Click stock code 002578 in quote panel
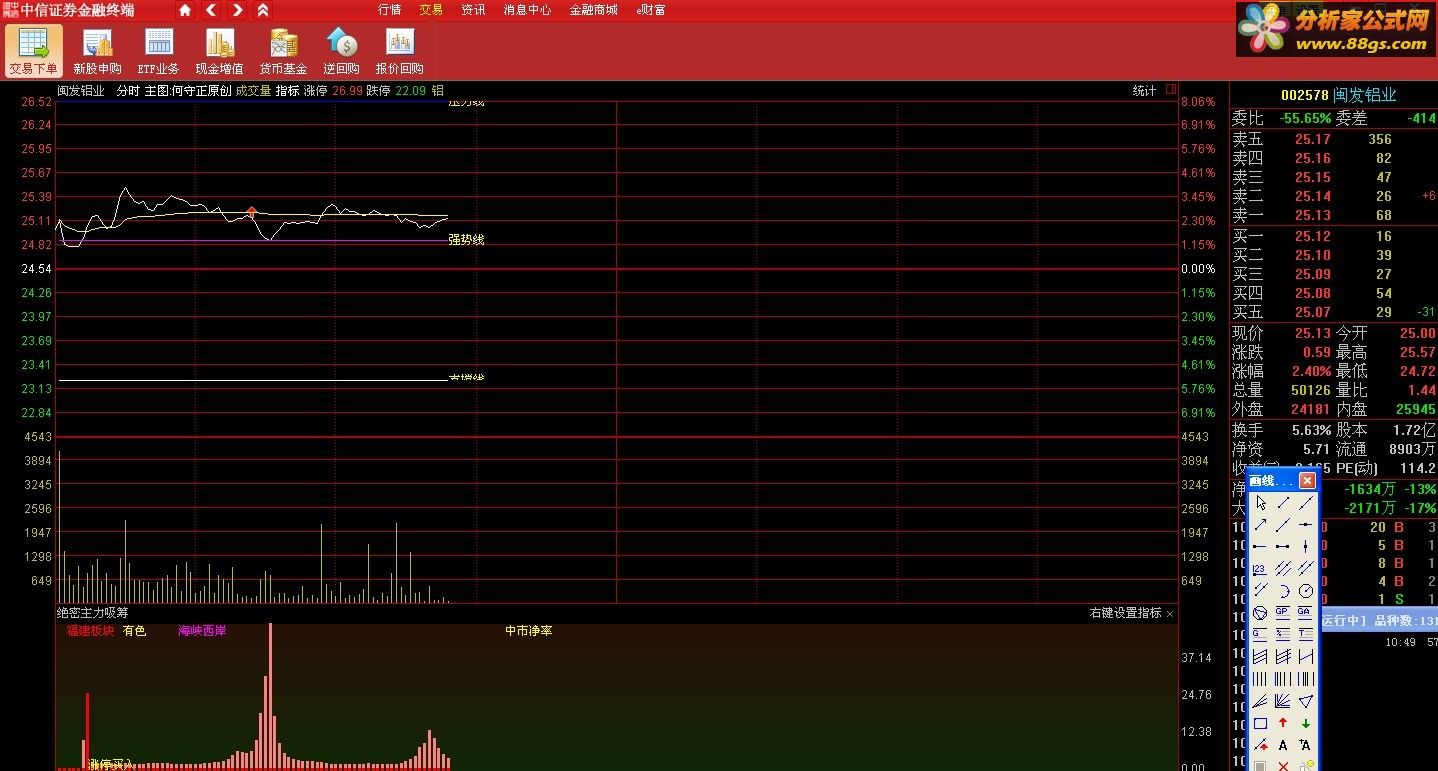This screenshot has height=771, width=1438. click(1305, 95)
